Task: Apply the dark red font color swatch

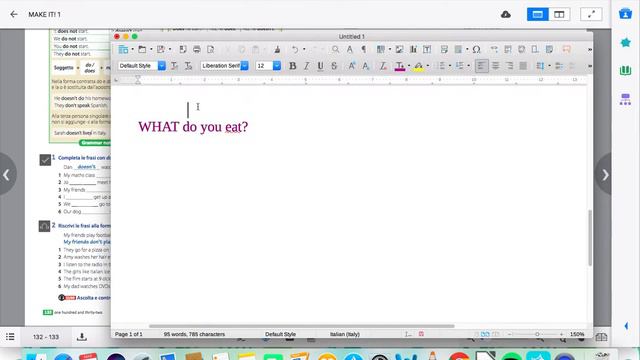Action: (400, 66)
